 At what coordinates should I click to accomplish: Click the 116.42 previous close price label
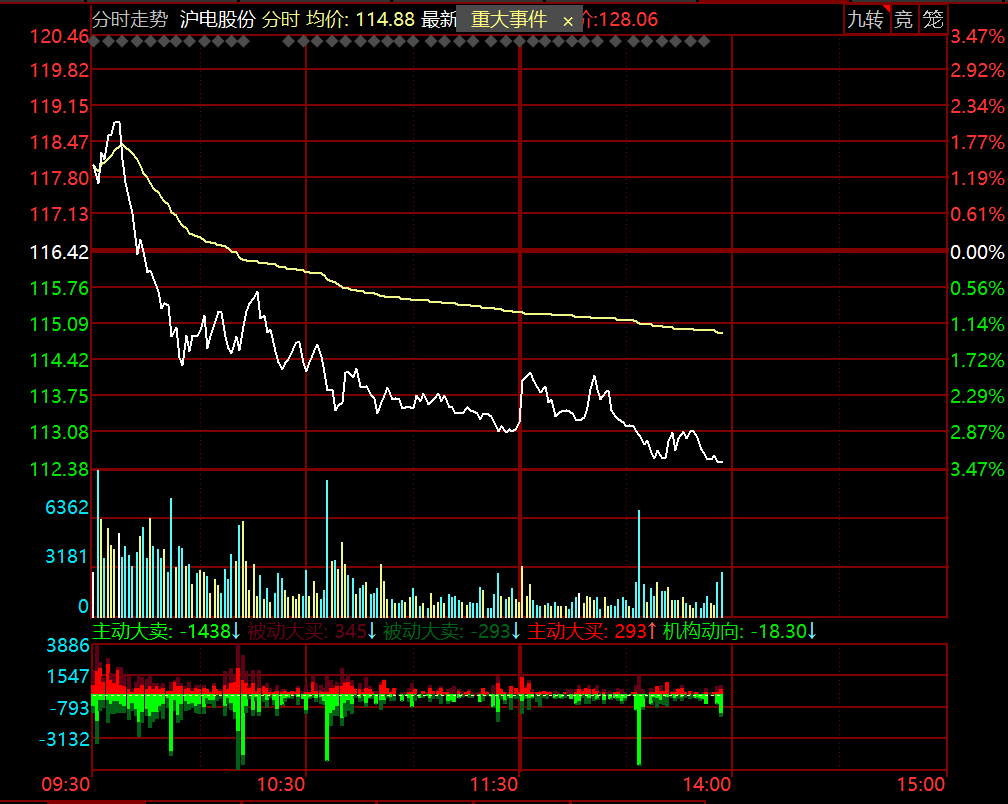(59, 252)
